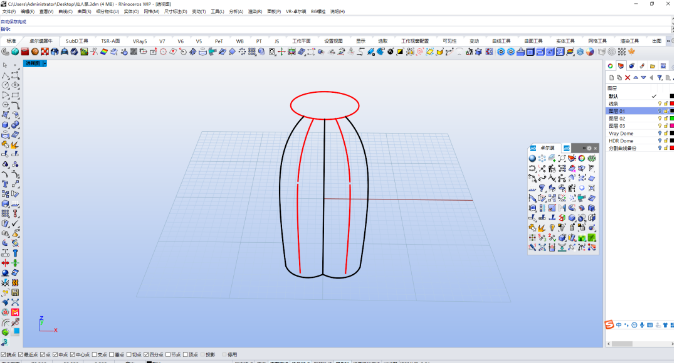The width and height of the screenshot is (674, 363).
Task: Toggle lock icon of HDR Dome layer
Action: (665, 141)
